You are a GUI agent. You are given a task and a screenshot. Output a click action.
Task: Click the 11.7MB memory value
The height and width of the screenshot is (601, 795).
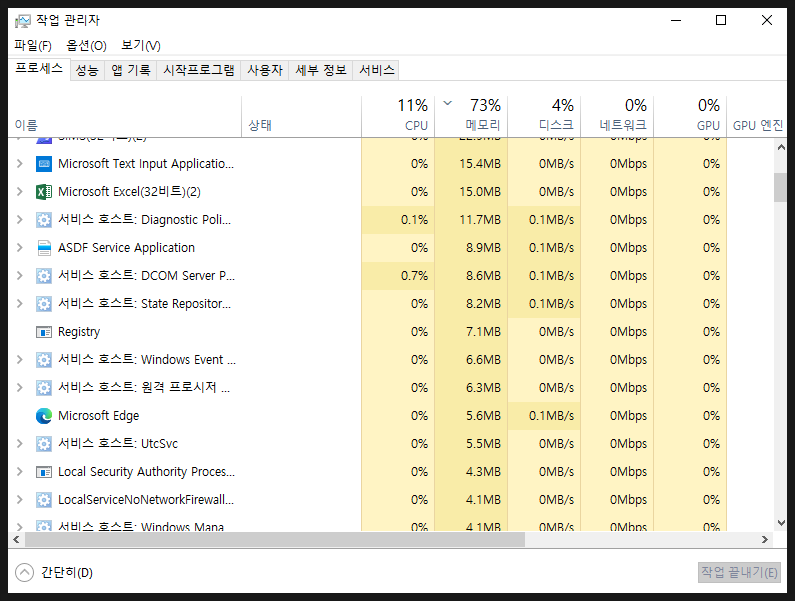[x=480, y=220]
